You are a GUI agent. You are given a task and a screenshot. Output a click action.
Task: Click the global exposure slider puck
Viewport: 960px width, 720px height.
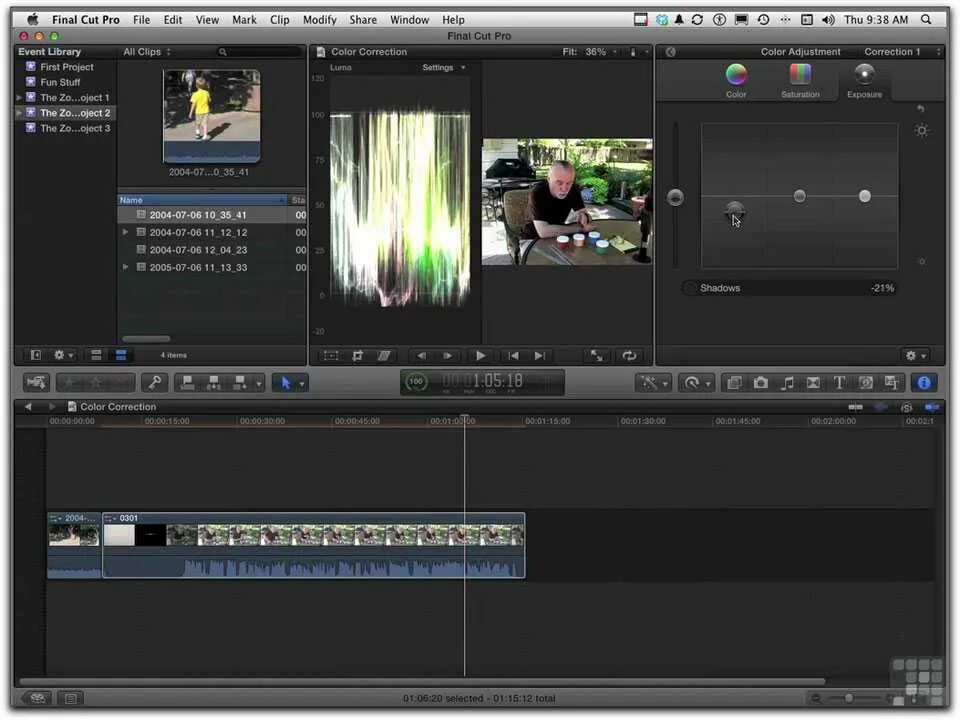(x=675, y=197)
